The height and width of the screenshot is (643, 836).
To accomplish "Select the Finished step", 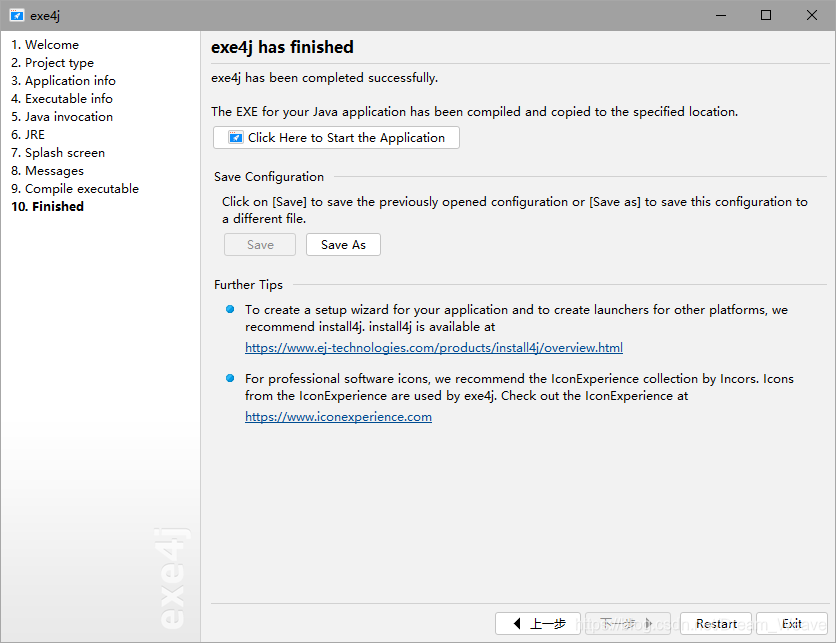I will pyautogui.click(x=48, y=207).
